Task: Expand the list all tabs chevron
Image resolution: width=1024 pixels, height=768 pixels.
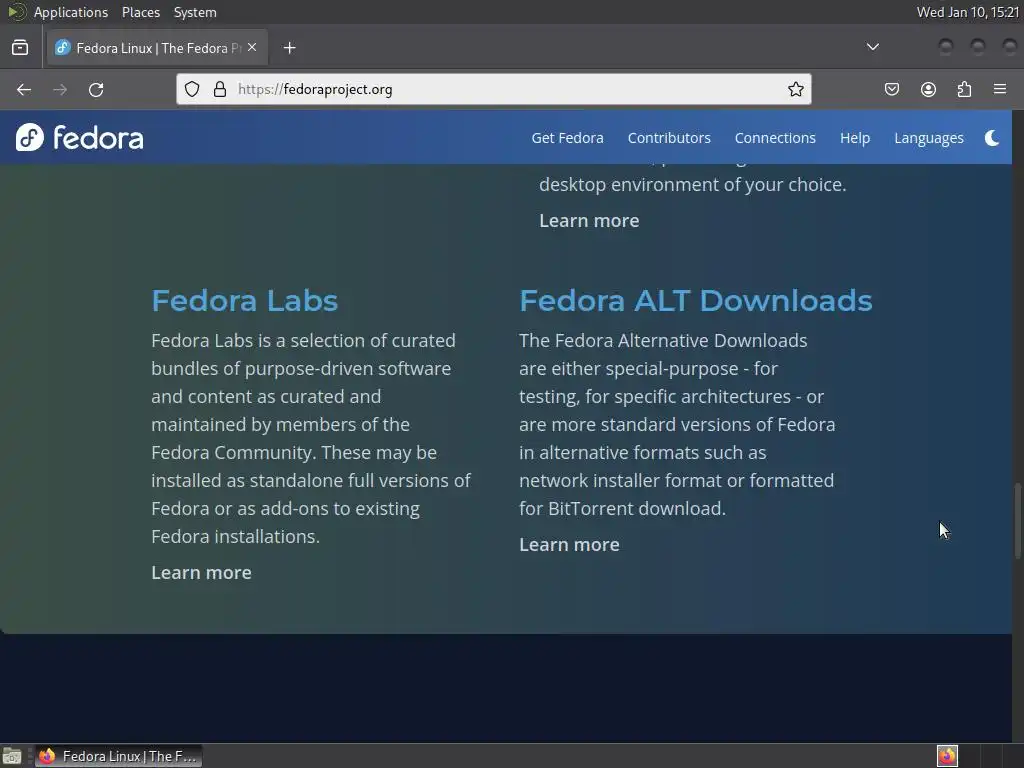Action: click(x=872, y=47)
